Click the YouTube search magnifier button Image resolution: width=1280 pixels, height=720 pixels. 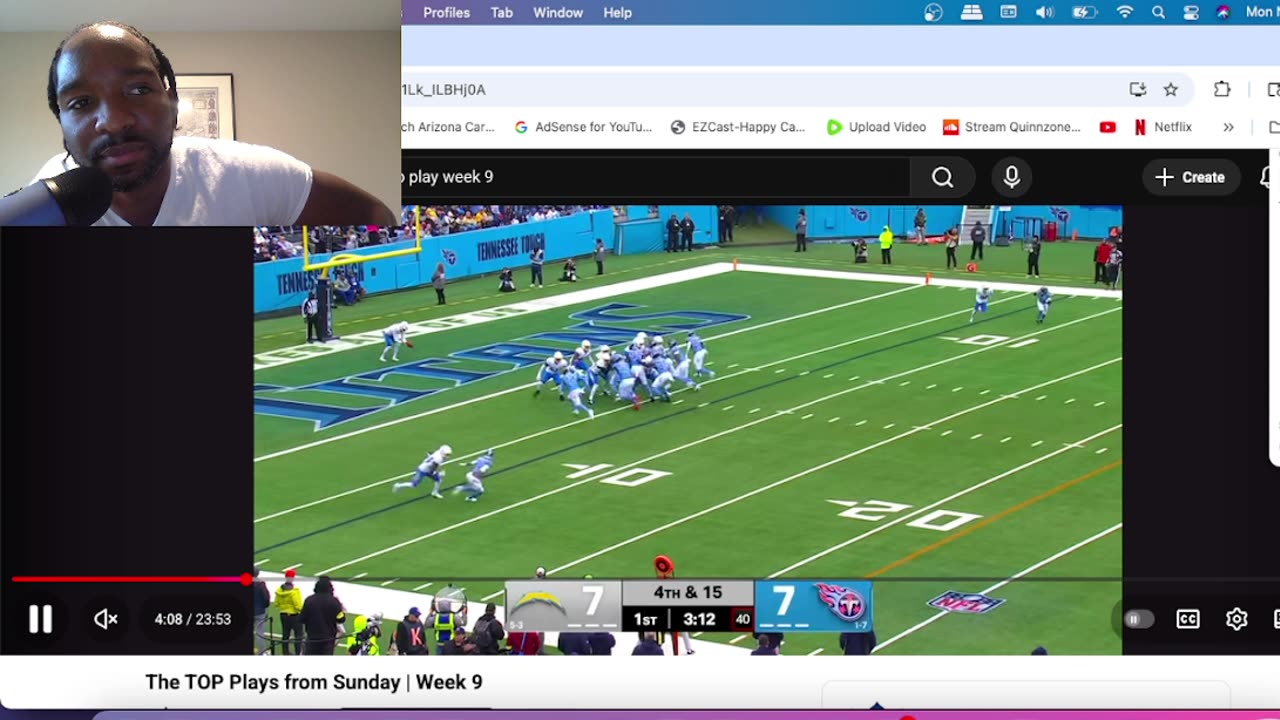point(942,177)
